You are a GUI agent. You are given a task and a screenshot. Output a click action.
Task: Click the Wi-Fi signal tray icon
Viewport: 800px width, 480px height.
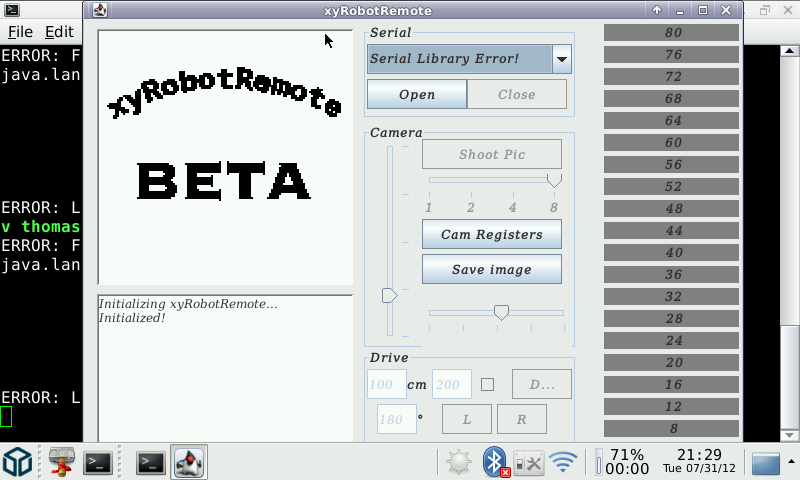click(x=563, y=462)
